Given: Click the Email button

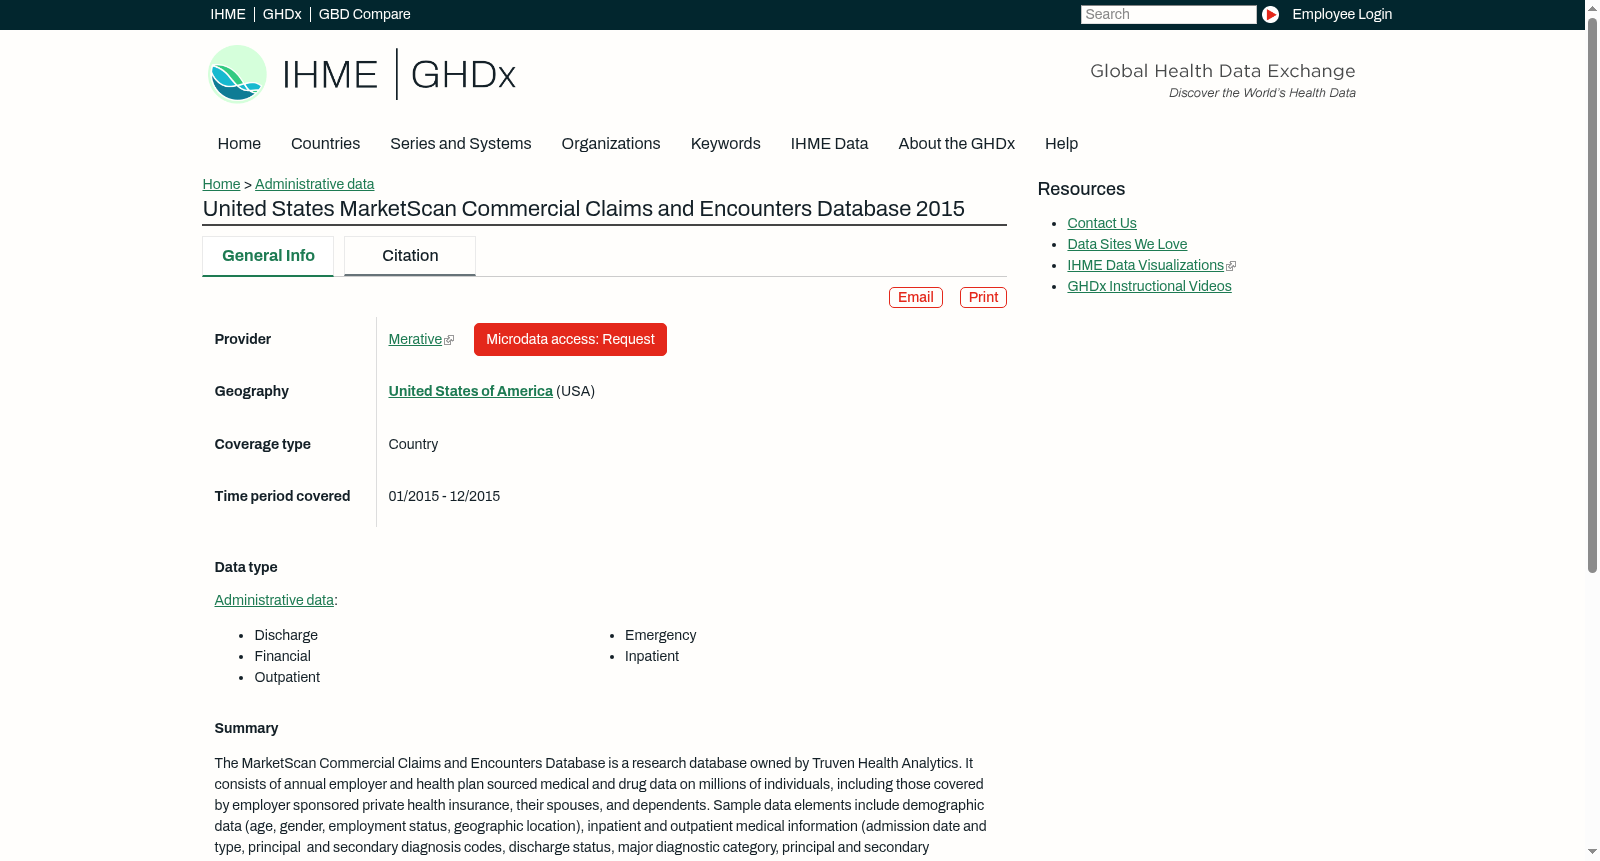Looking at the screenshot, I should point(916,298).
